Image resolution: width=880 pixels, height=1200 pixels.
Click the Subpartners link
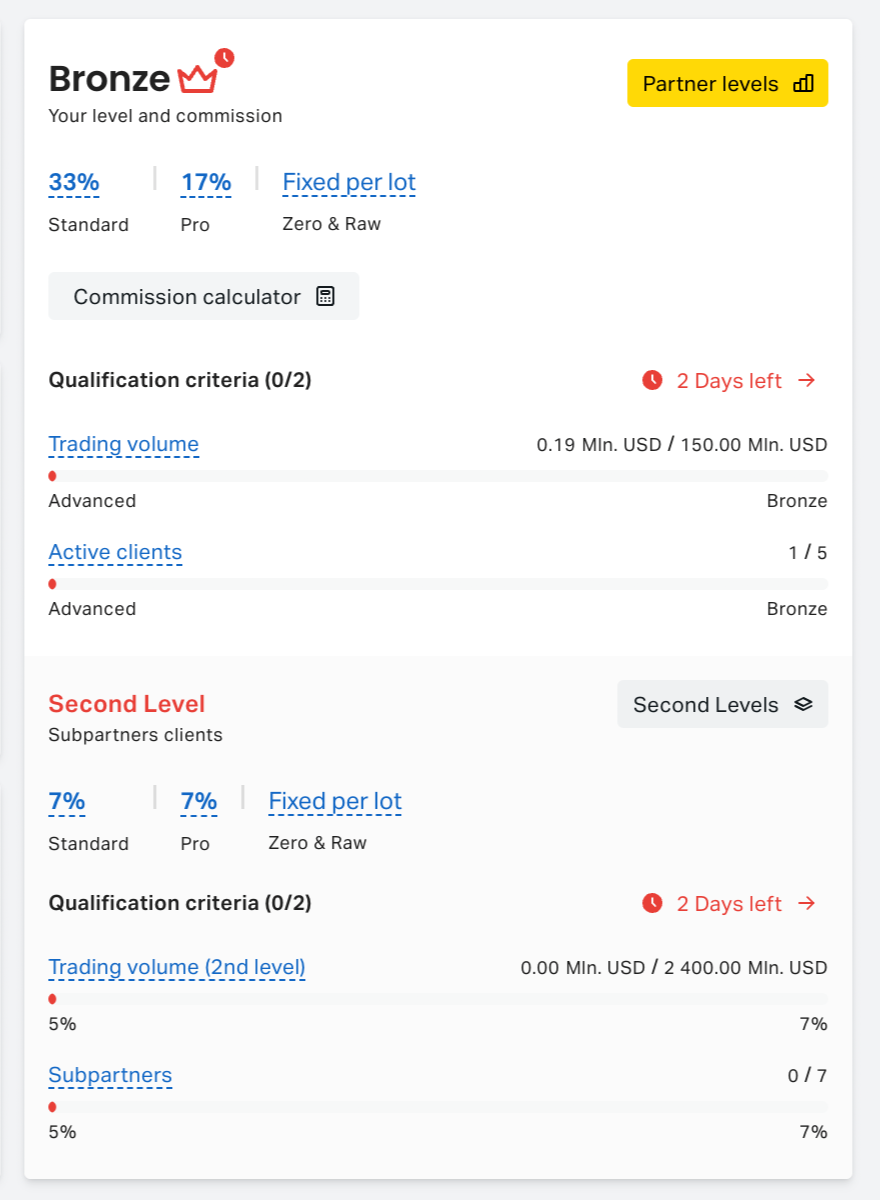(x=110, y=1075)
